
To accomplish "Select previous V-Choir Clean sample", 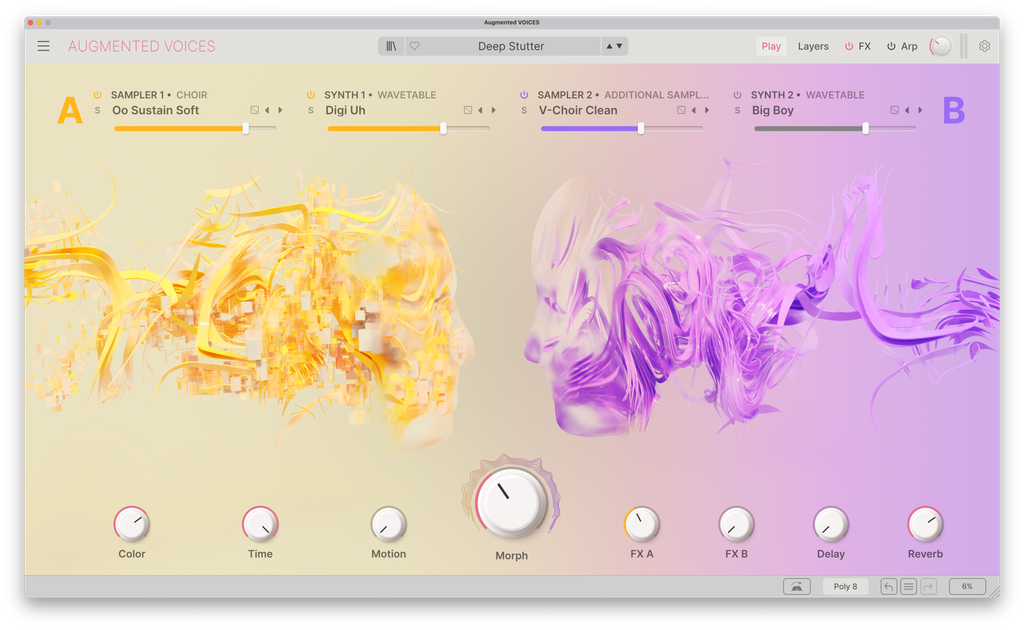I will 694,110.
